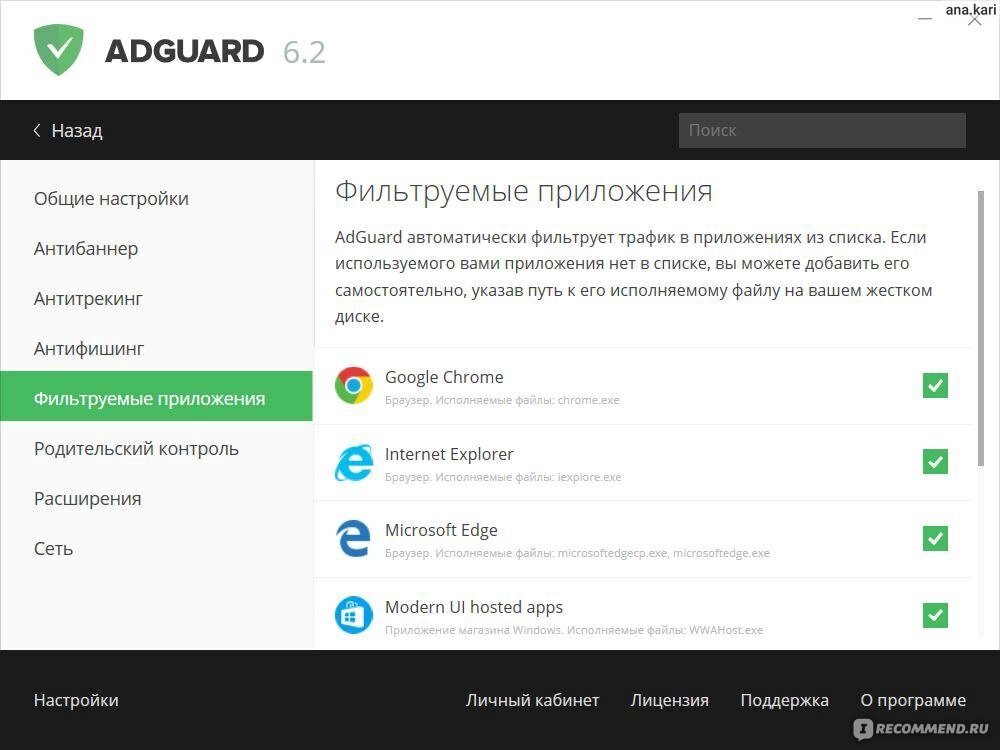This screenshot has width=1000, height=750.
Task: Open Родительский контроль section
Action: (x=156, y=448)
